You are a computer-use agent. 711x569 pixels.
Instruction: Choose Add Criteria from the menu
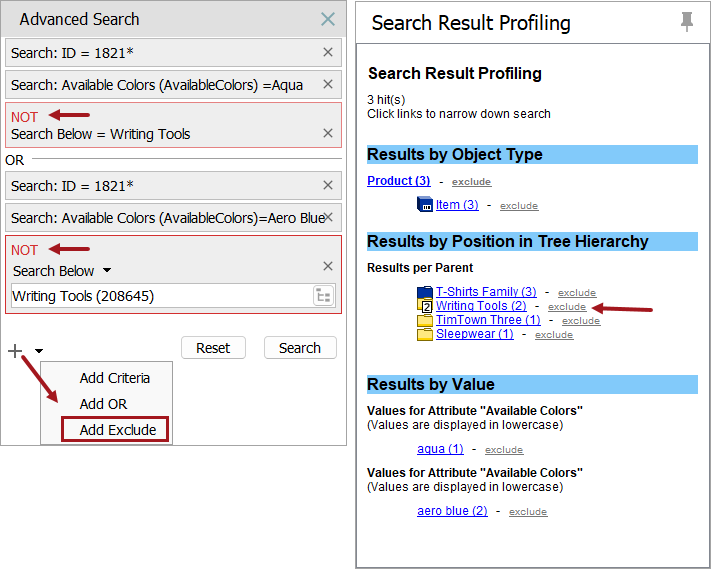(115, 378)
